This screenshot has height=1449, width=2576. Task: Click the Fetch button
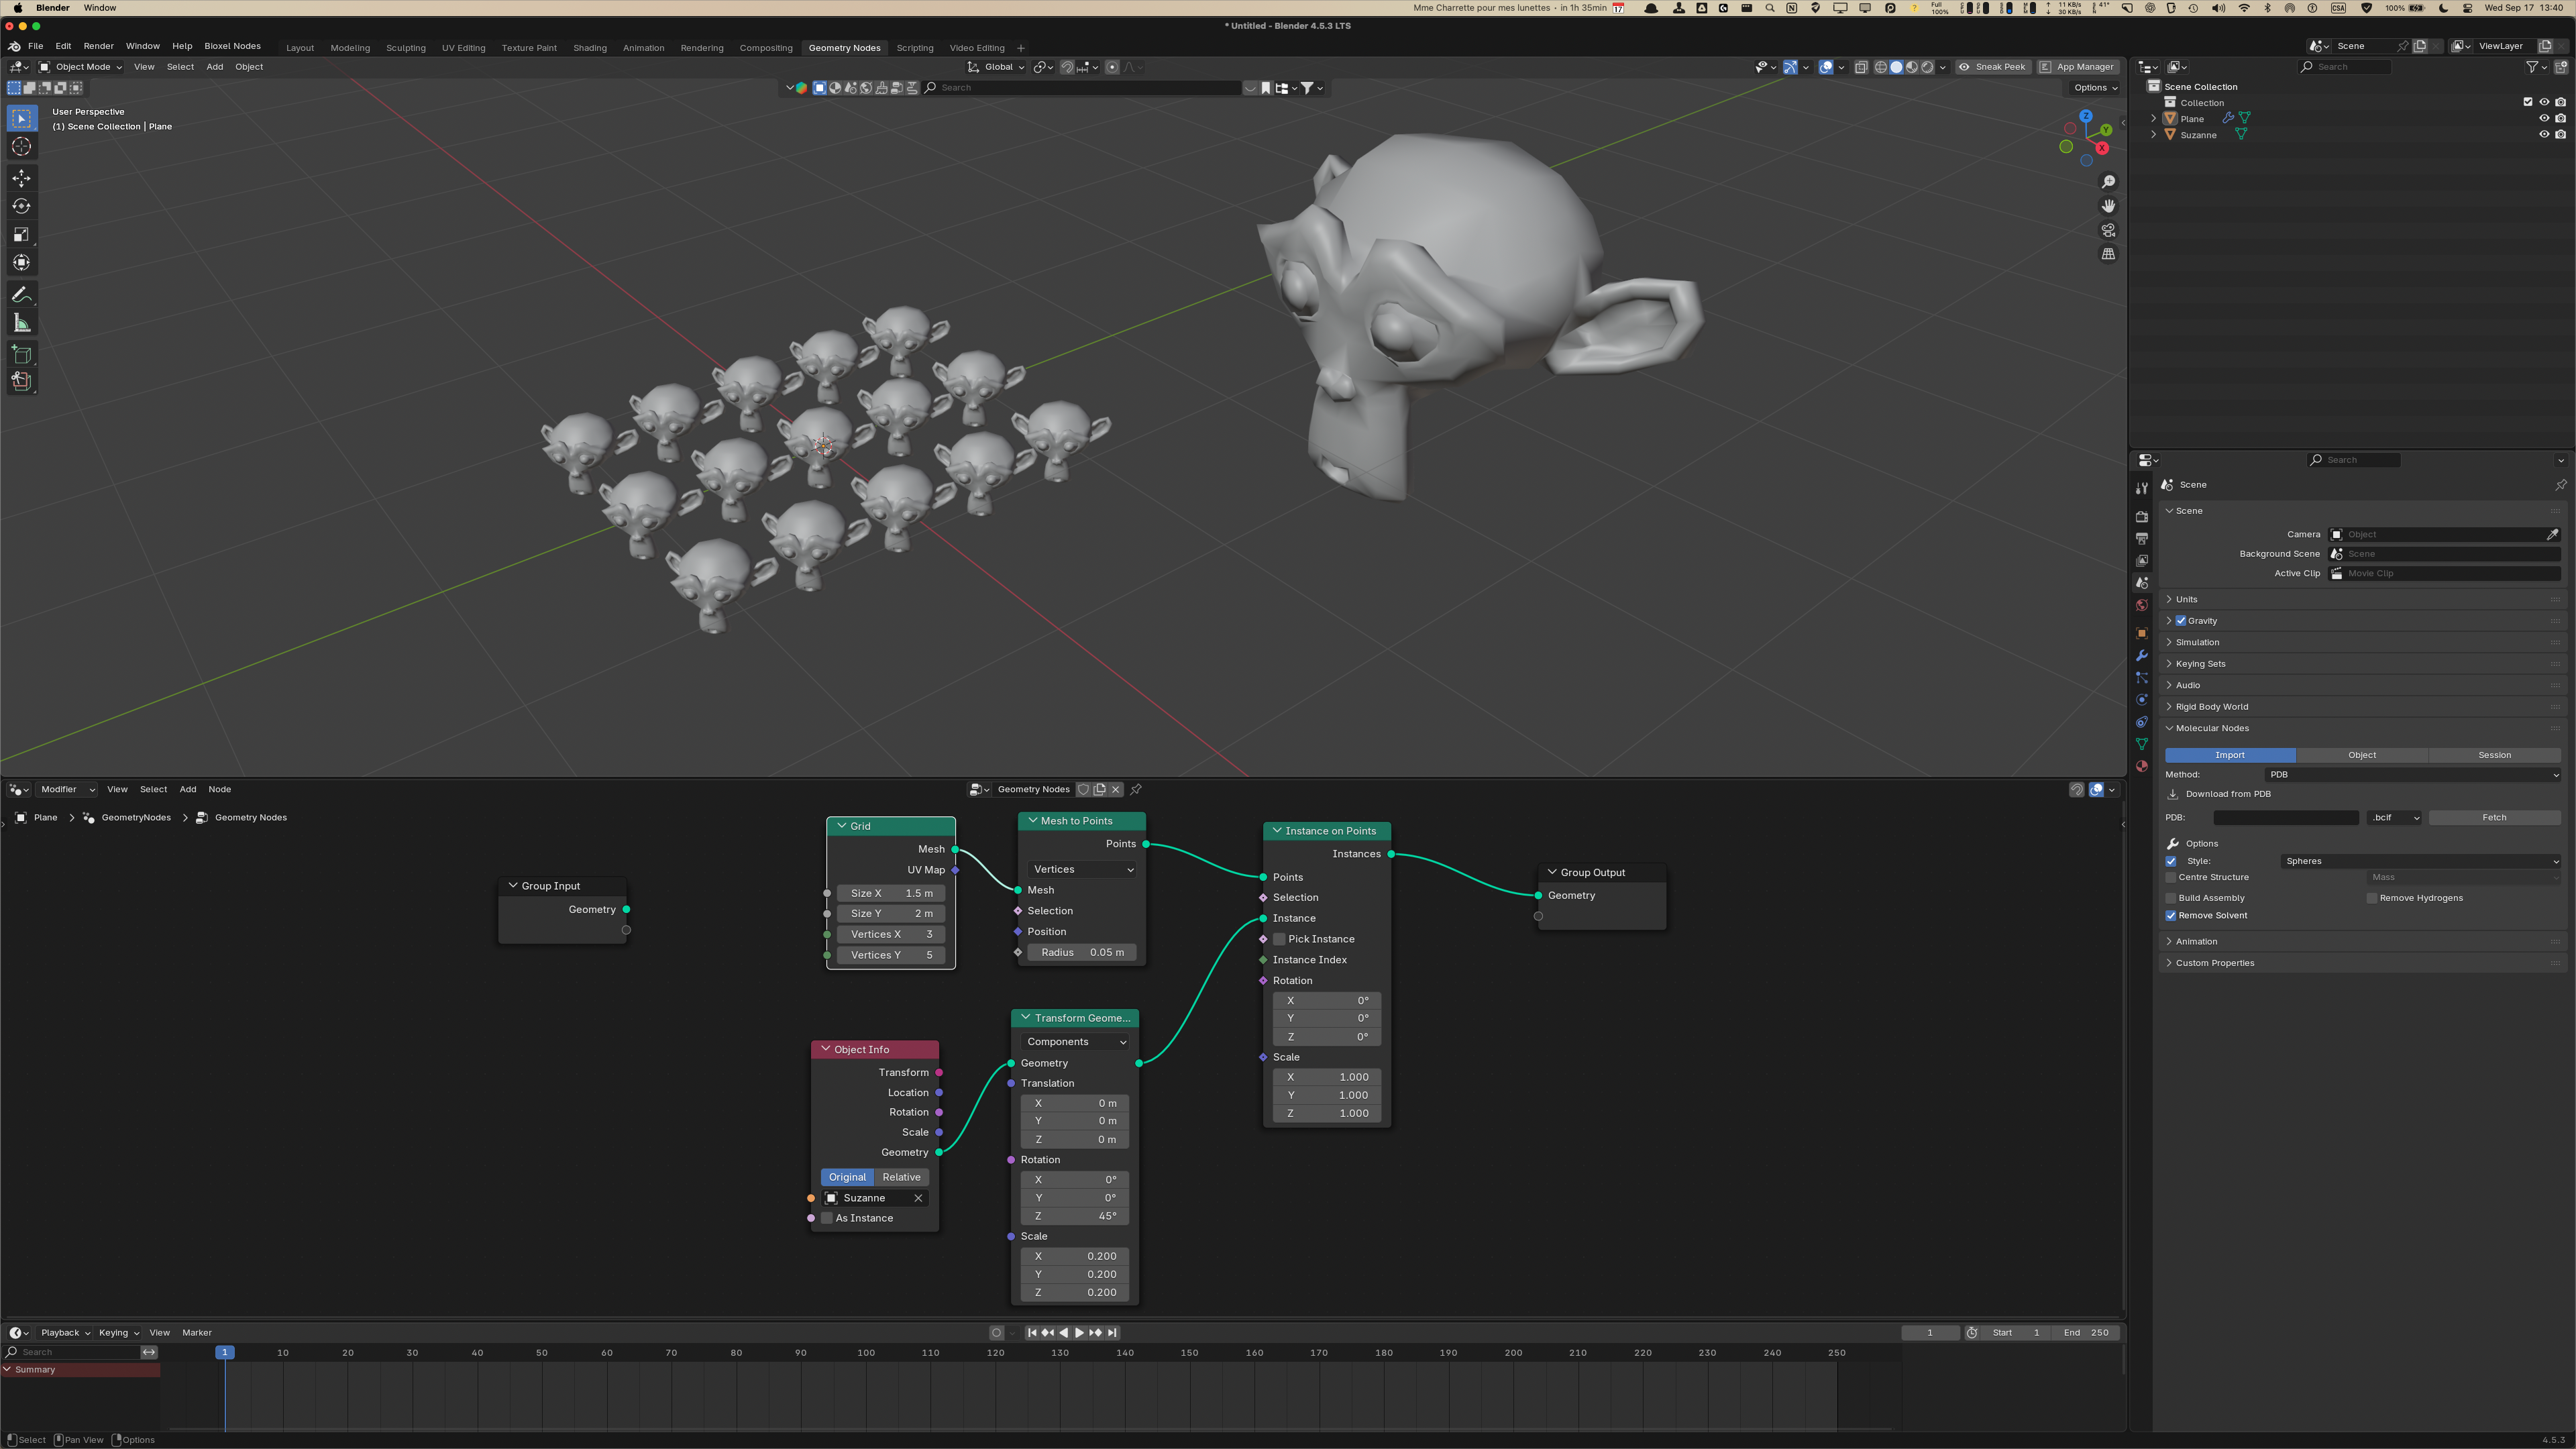2495,818
